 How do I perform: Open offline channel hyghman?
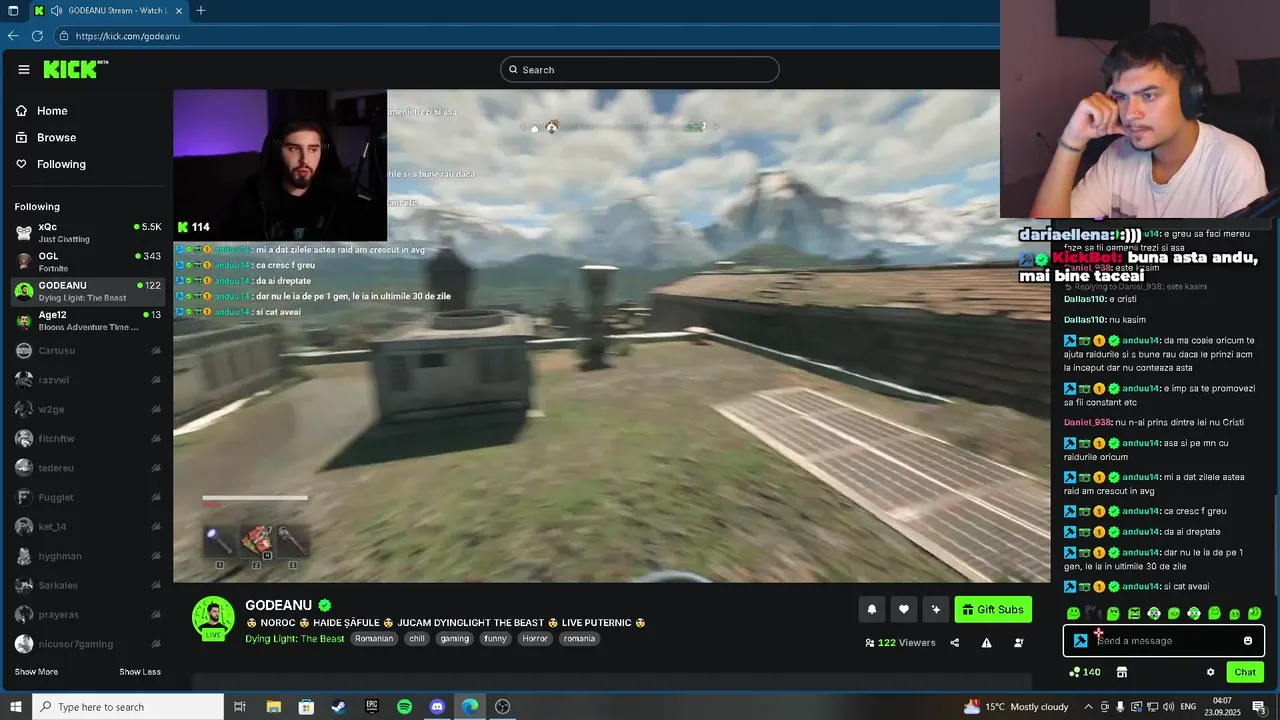[x=88, y=556]
